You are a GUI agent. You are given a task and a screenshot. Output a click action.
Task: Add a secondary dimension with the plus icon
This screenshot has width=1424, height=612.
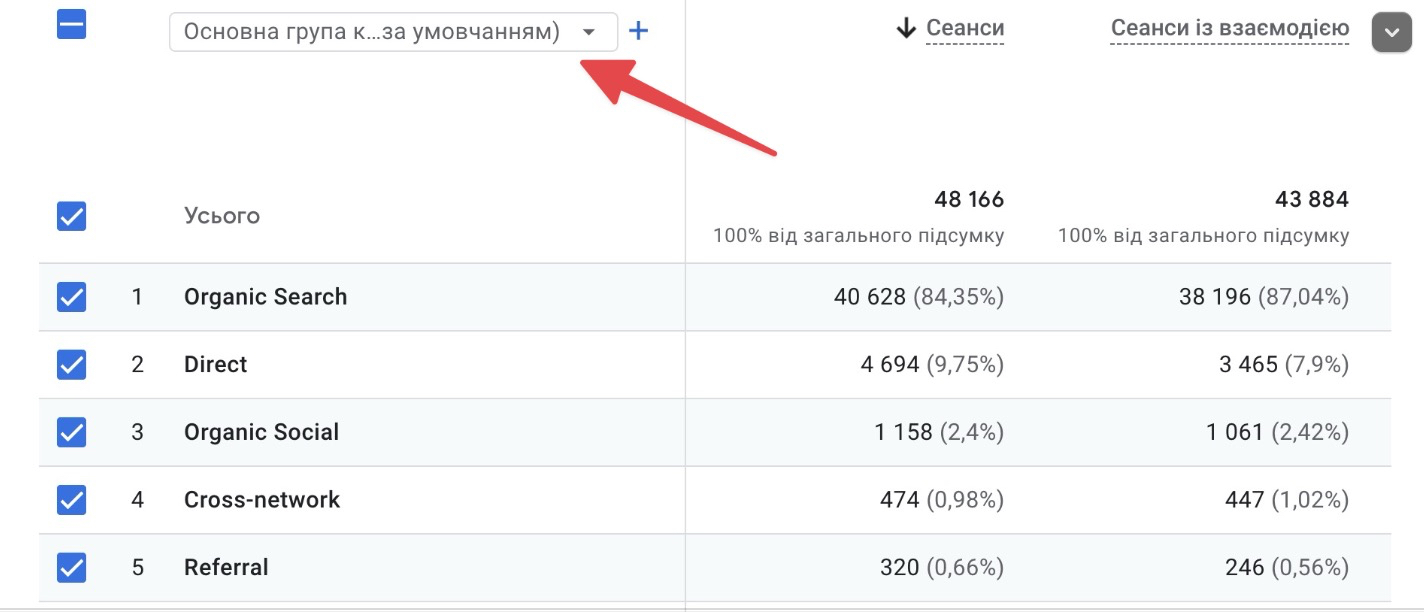pos(637,30)
